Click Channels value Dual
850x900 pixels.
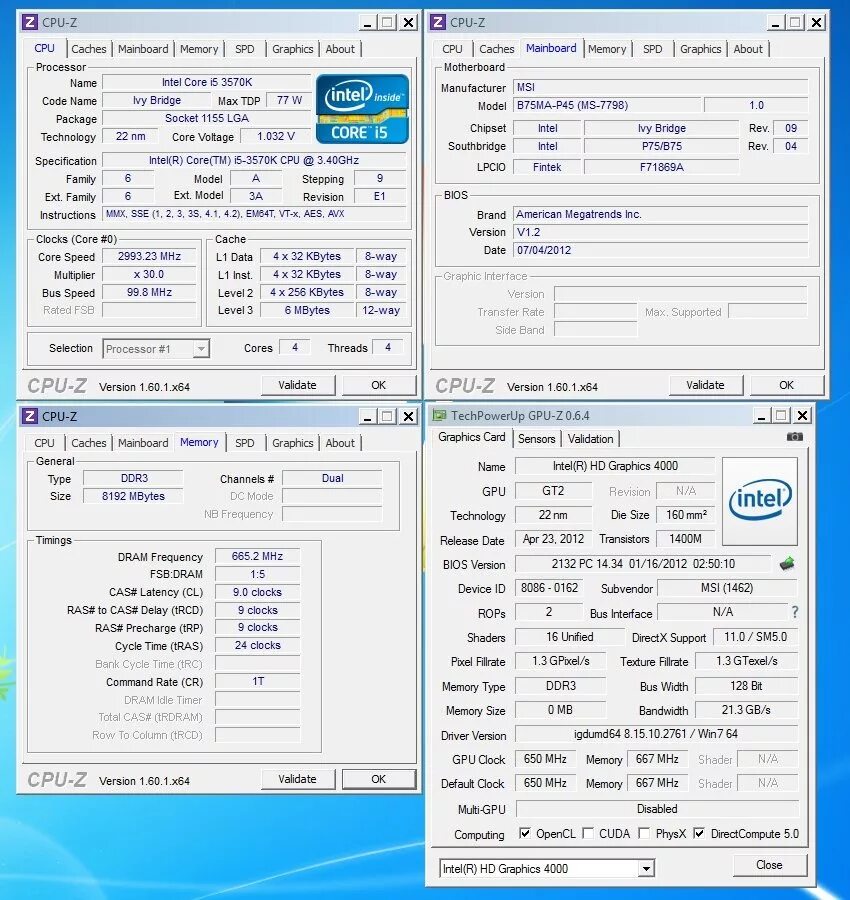pos(332,478)
